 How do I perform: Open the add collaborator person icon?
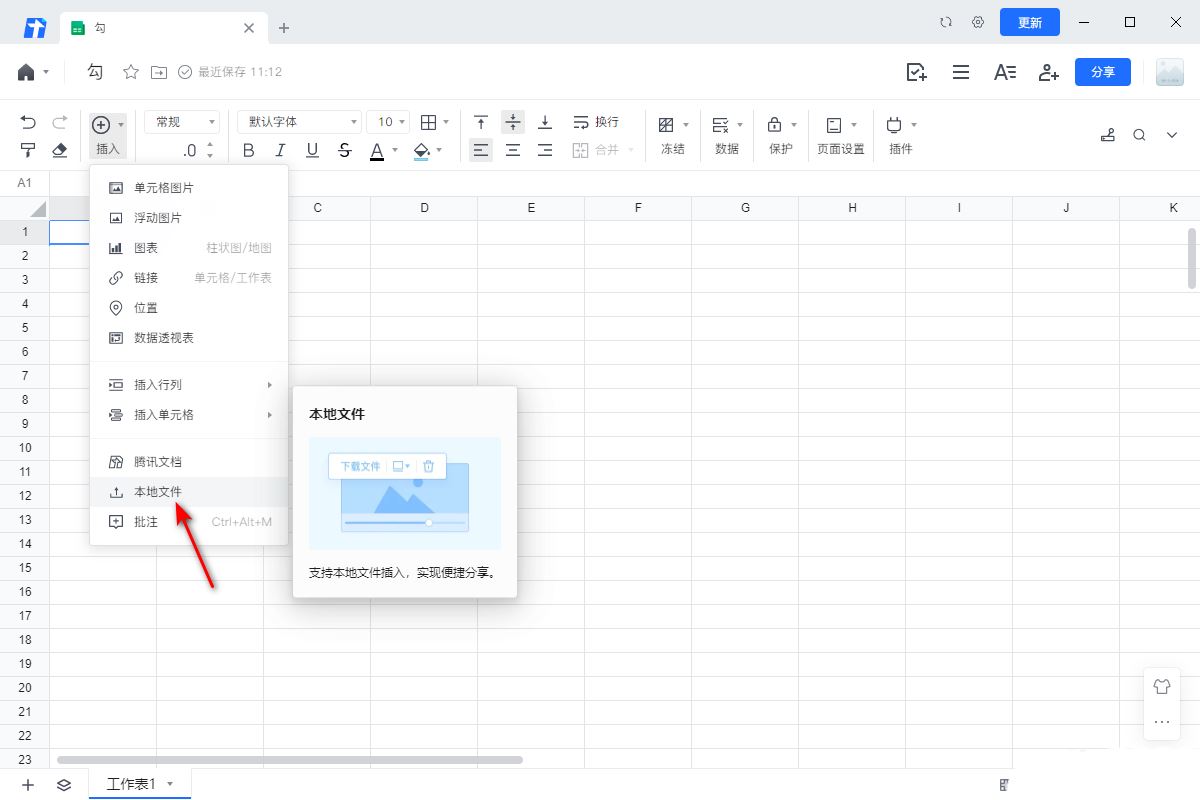[1048, 72]
